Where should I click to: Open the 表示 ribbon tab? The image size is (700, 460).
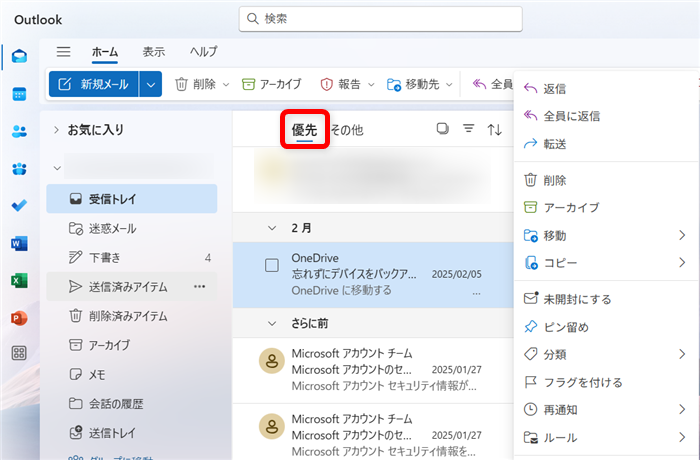[x=153, y=52]
